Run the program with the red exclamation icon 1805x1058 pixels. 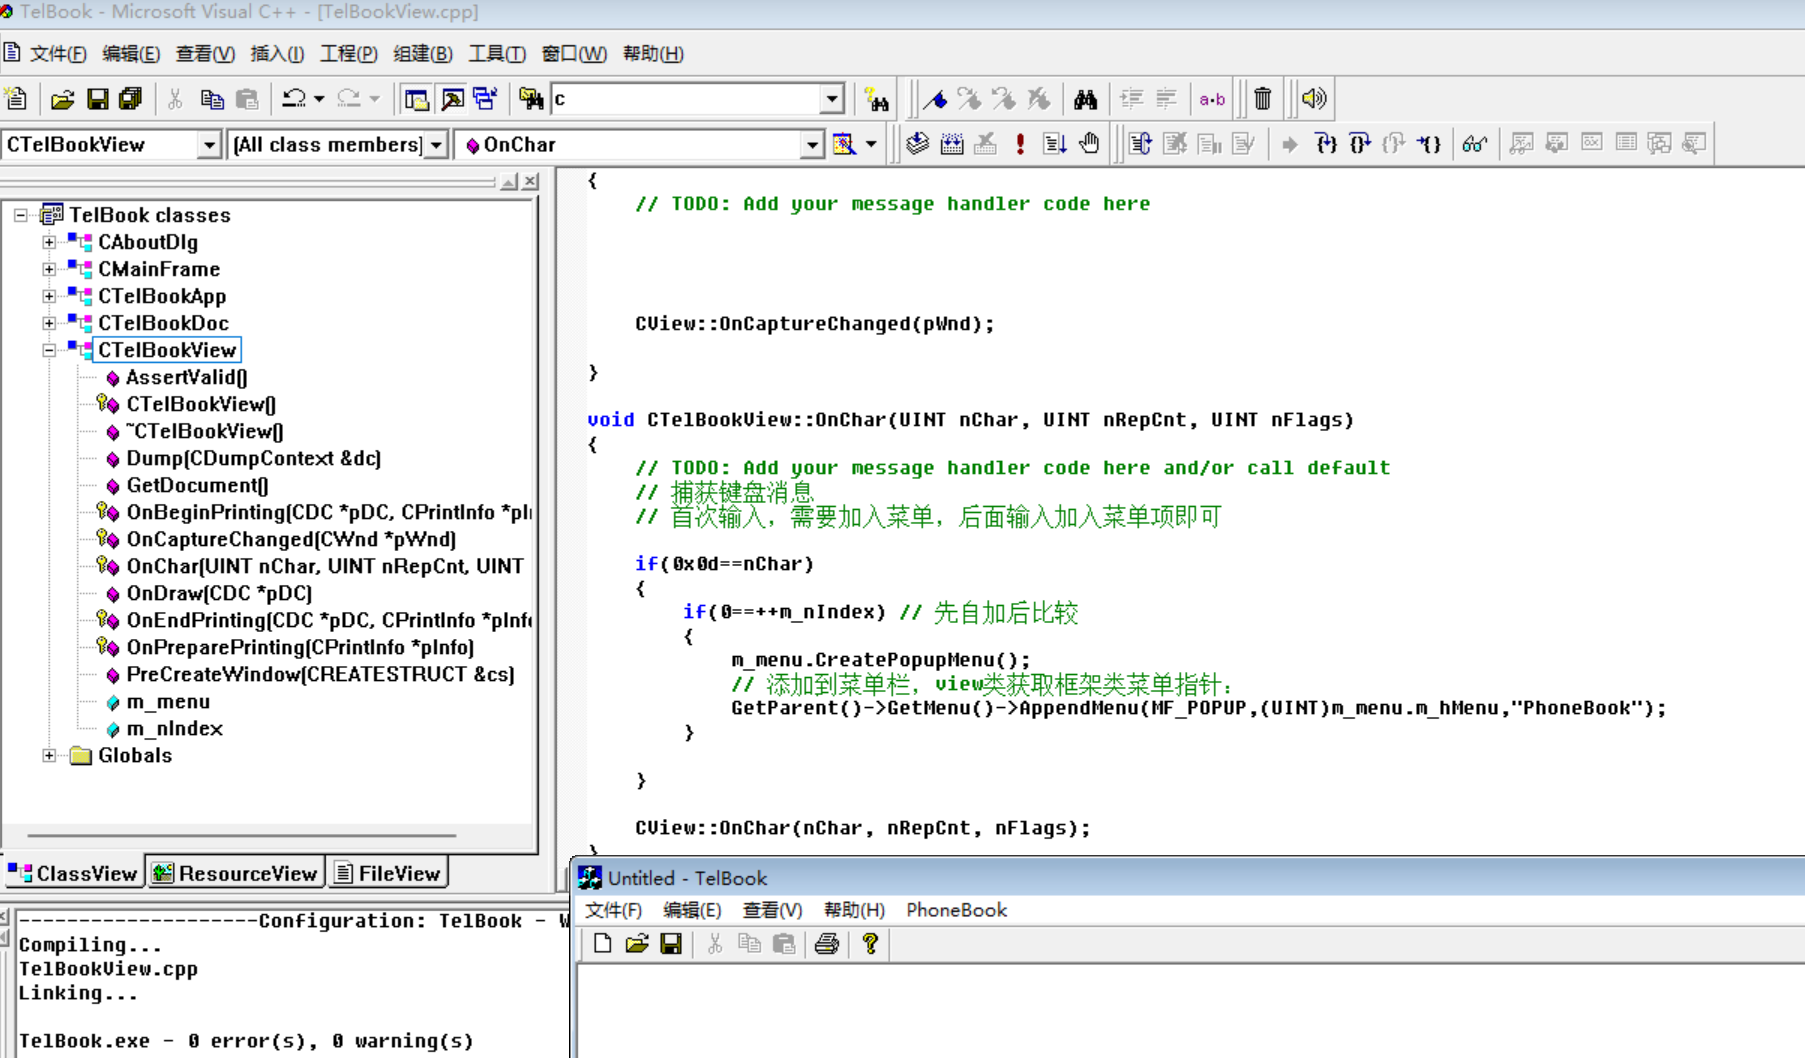[1020, 144]
